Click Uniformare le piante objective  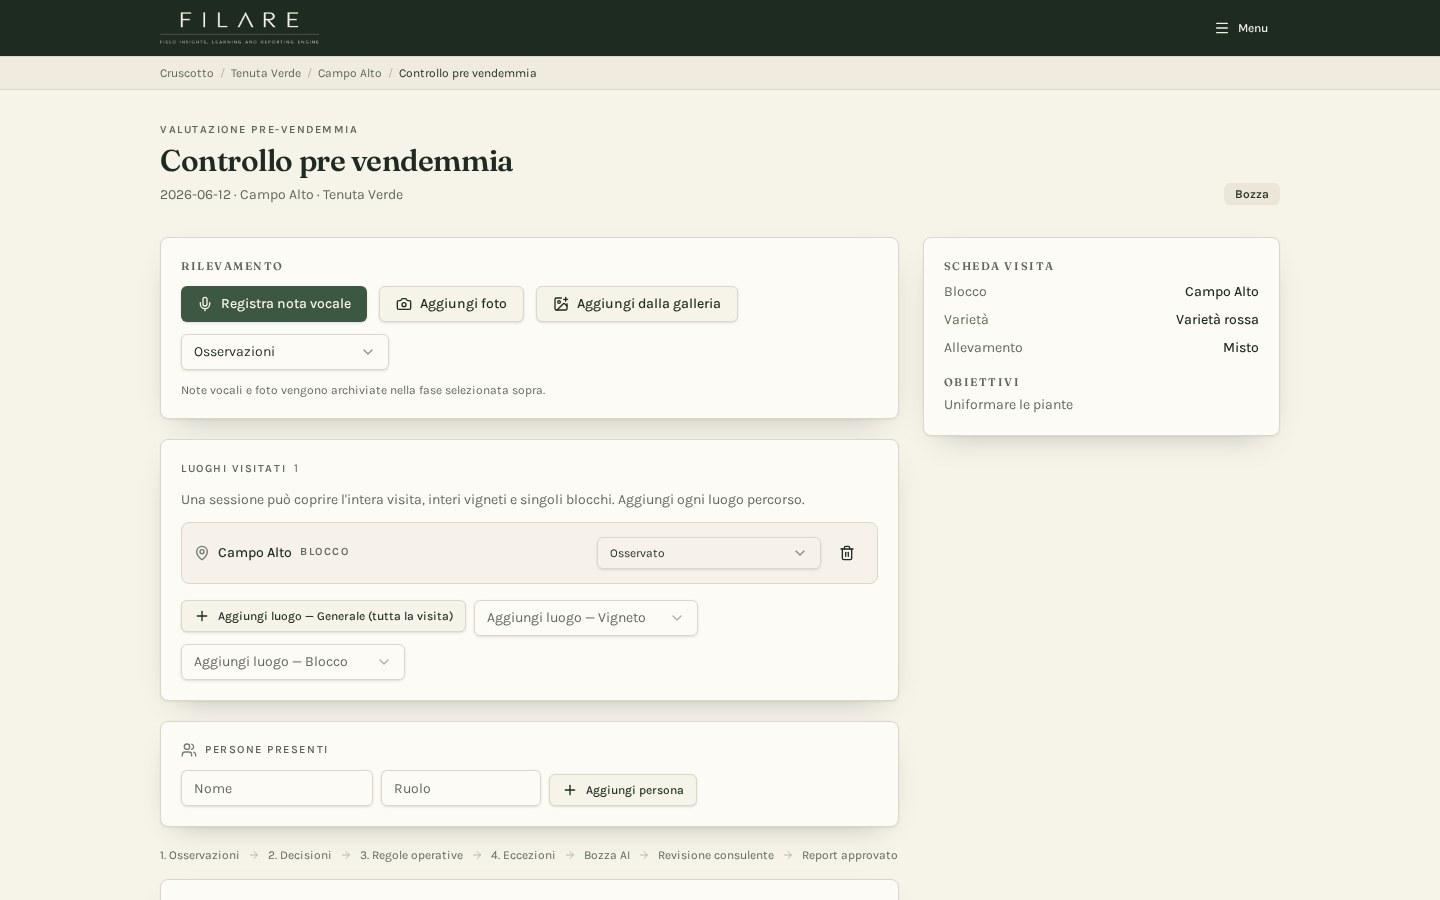[1008, 405]
